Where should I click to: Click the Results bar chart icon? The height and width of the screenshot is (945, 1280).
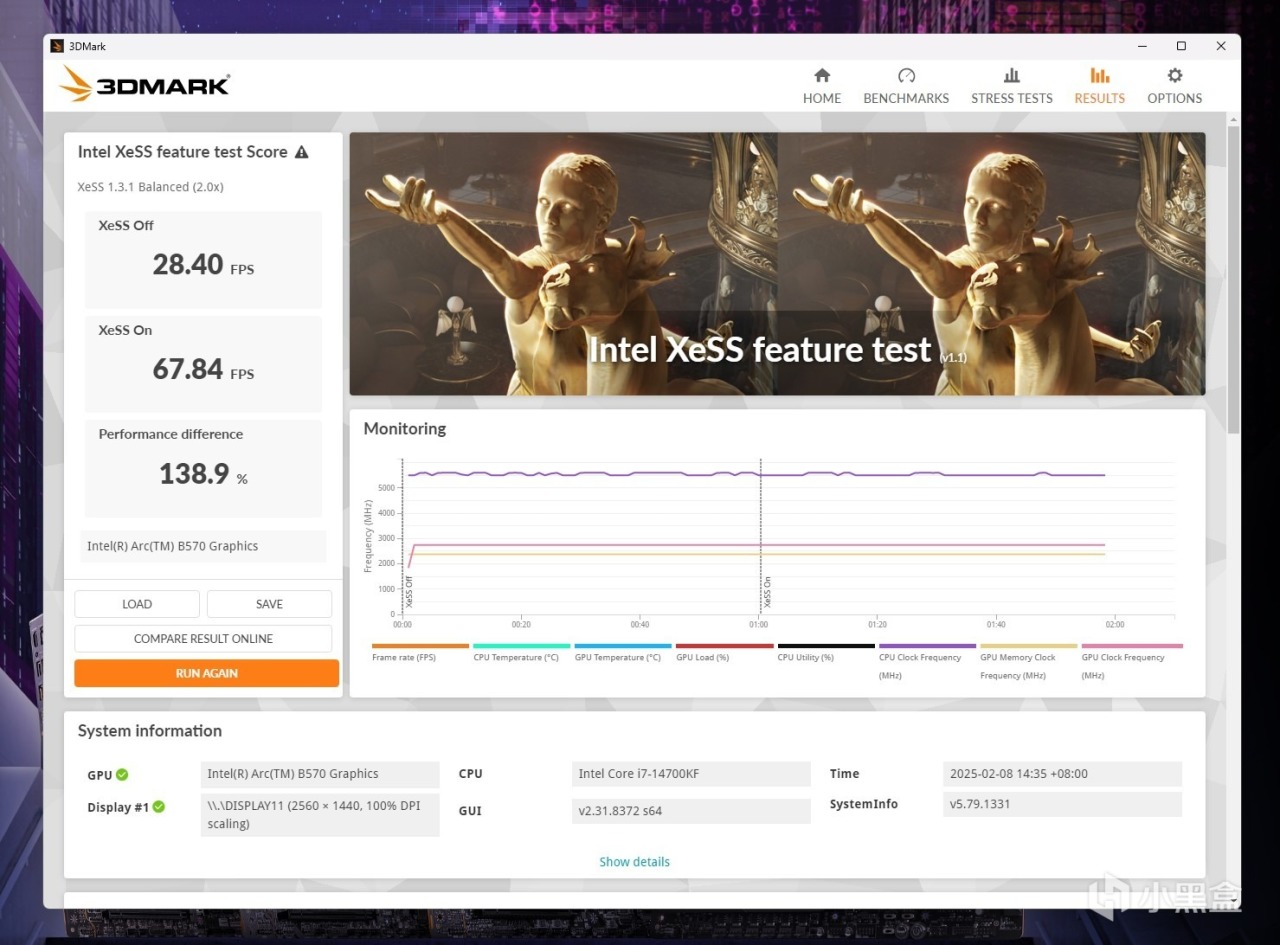1100,76
